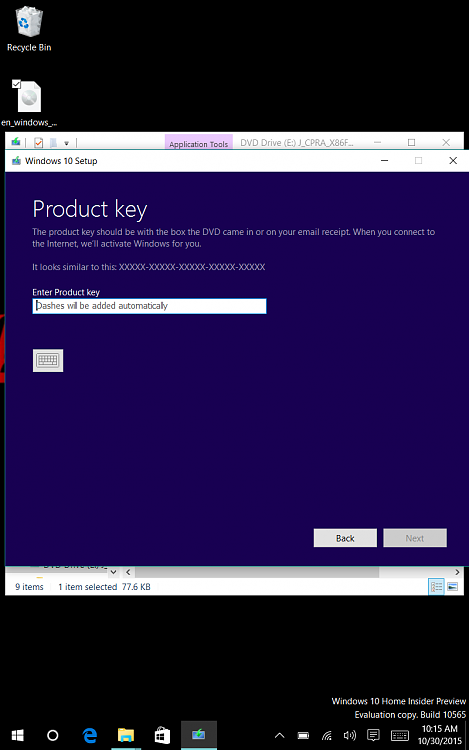Screen dimensions: 469x750
Task: Click the left scroll arrow in Explorer
Action: tap(128, 572)
